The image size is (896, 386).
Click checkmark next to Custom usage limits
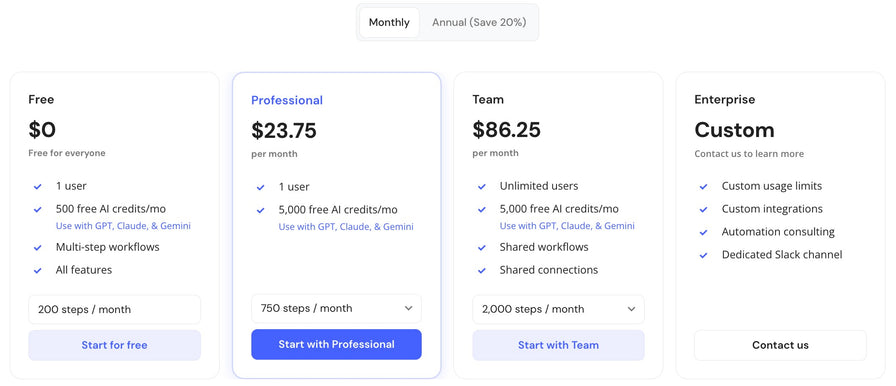pos(703,187)
